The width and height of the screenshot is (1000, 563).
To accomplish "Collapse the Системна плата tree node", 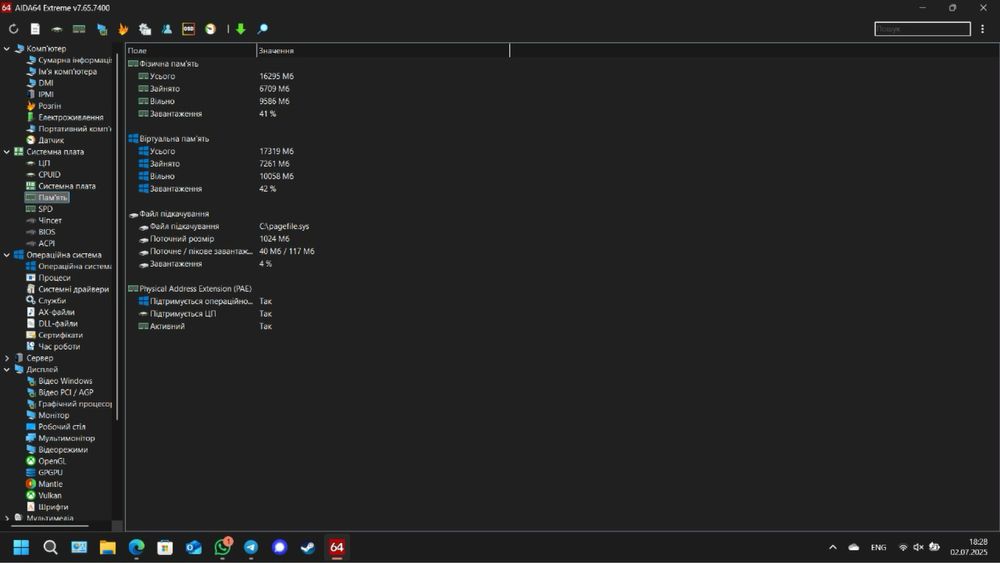I will pos(6,152).
